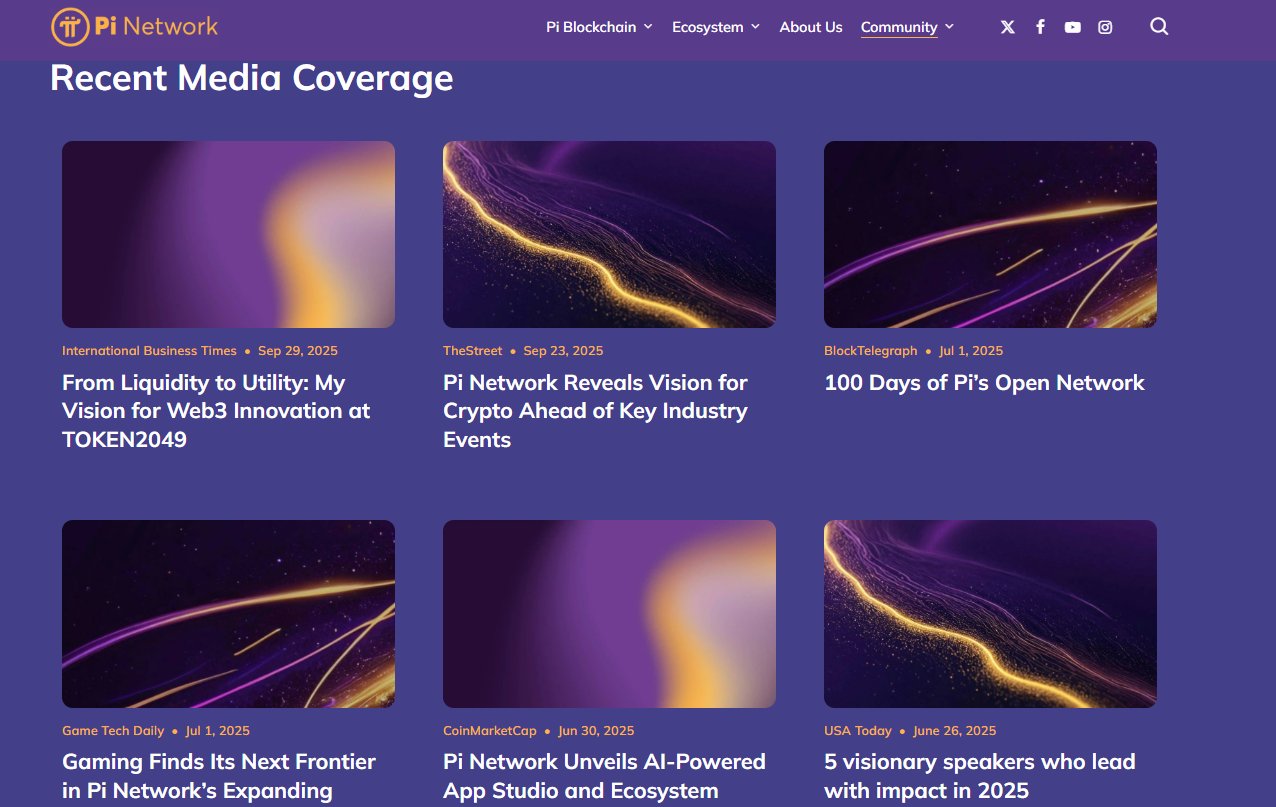Screen dimensions: 1276x807
Task: Click the Game Tech Daily article thumbnail
Action: (x=228, y=614)
